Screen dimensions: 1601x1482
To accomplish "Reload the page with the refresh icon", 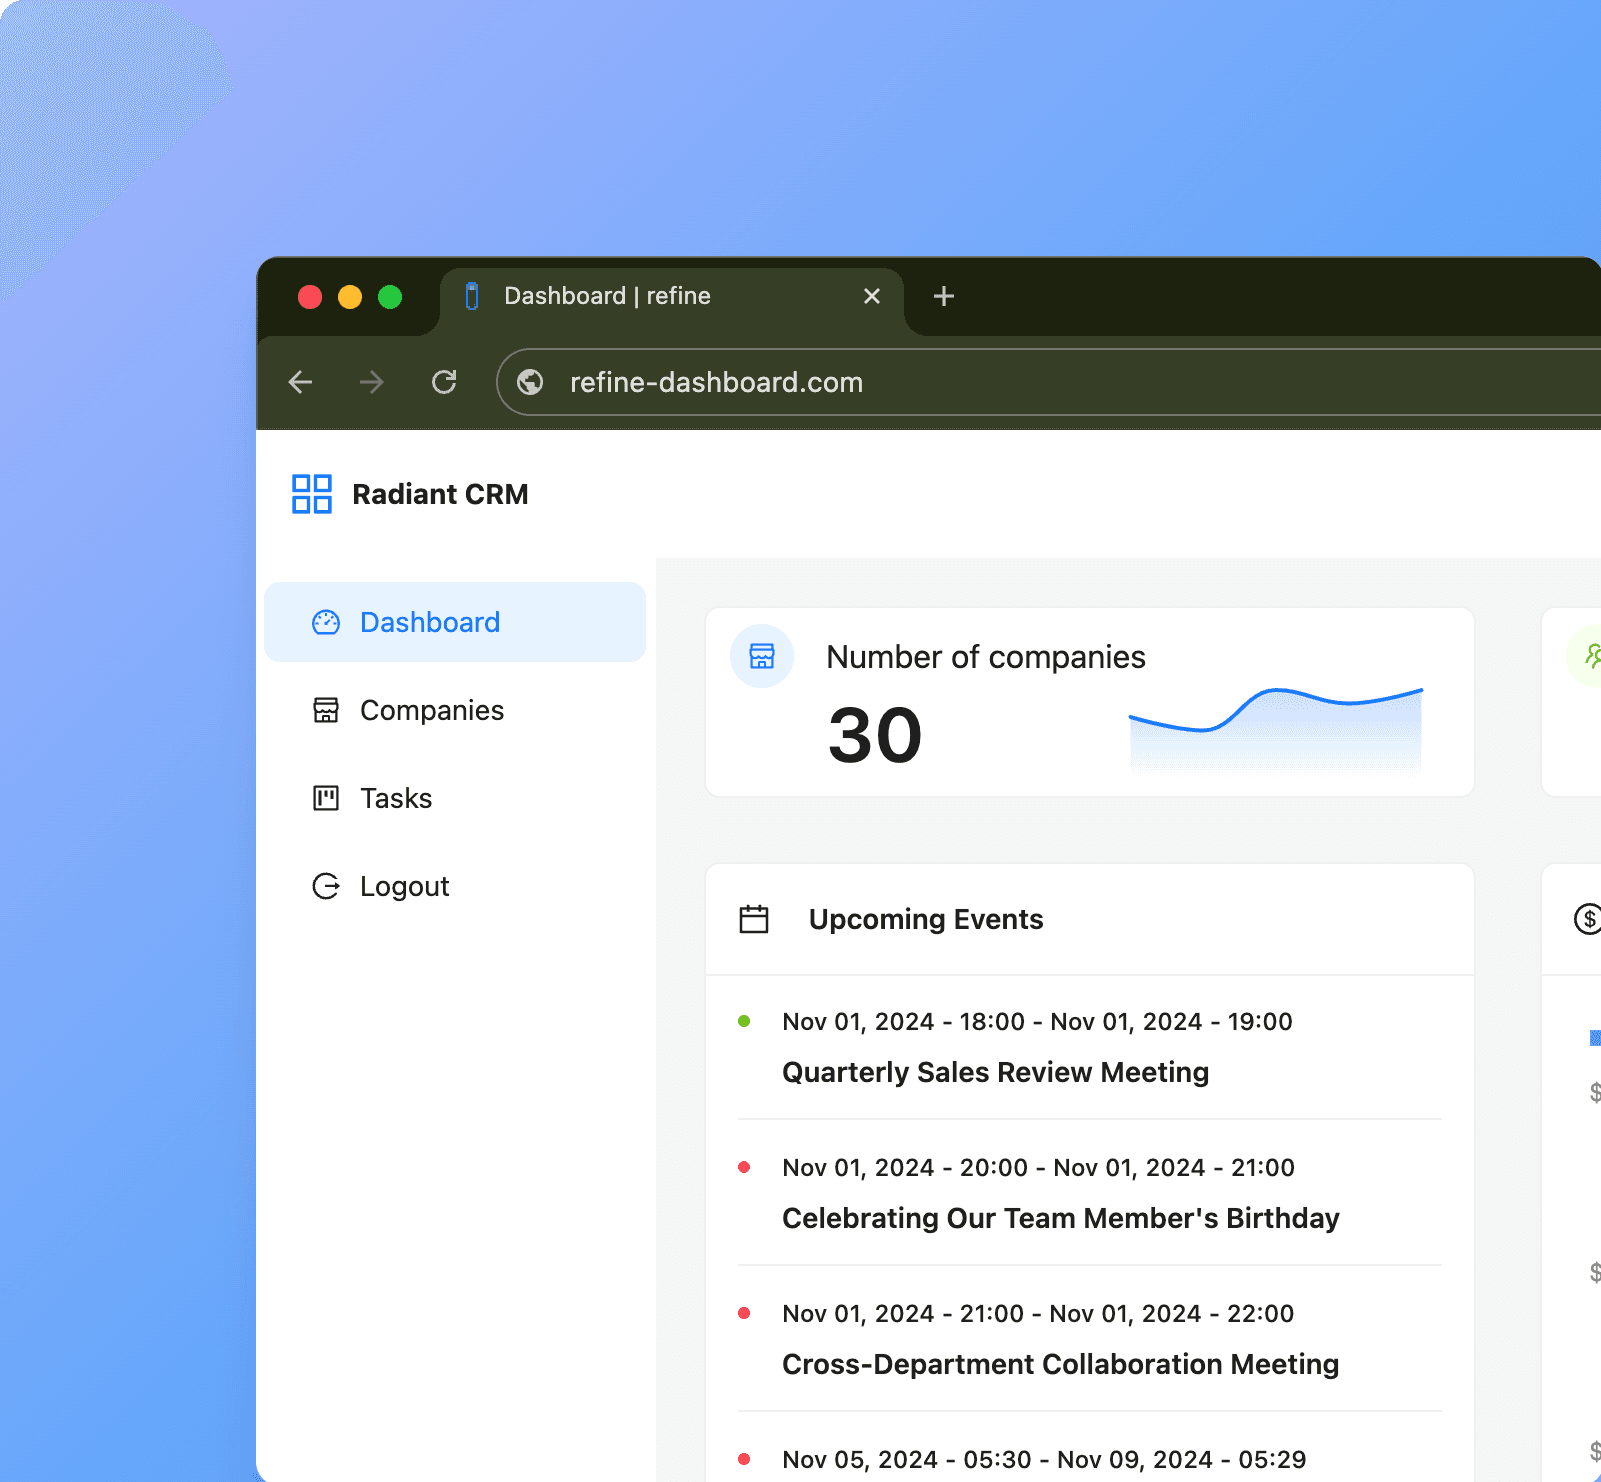I will [x=445, y=382].
